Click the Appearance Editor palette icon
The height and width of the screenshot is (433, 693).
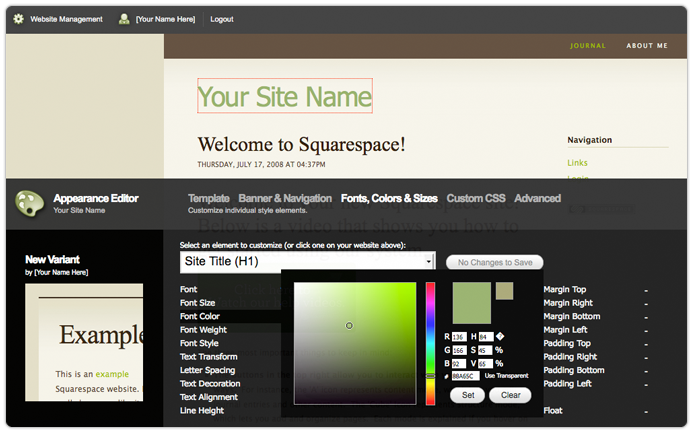click(x=30, y=203)
